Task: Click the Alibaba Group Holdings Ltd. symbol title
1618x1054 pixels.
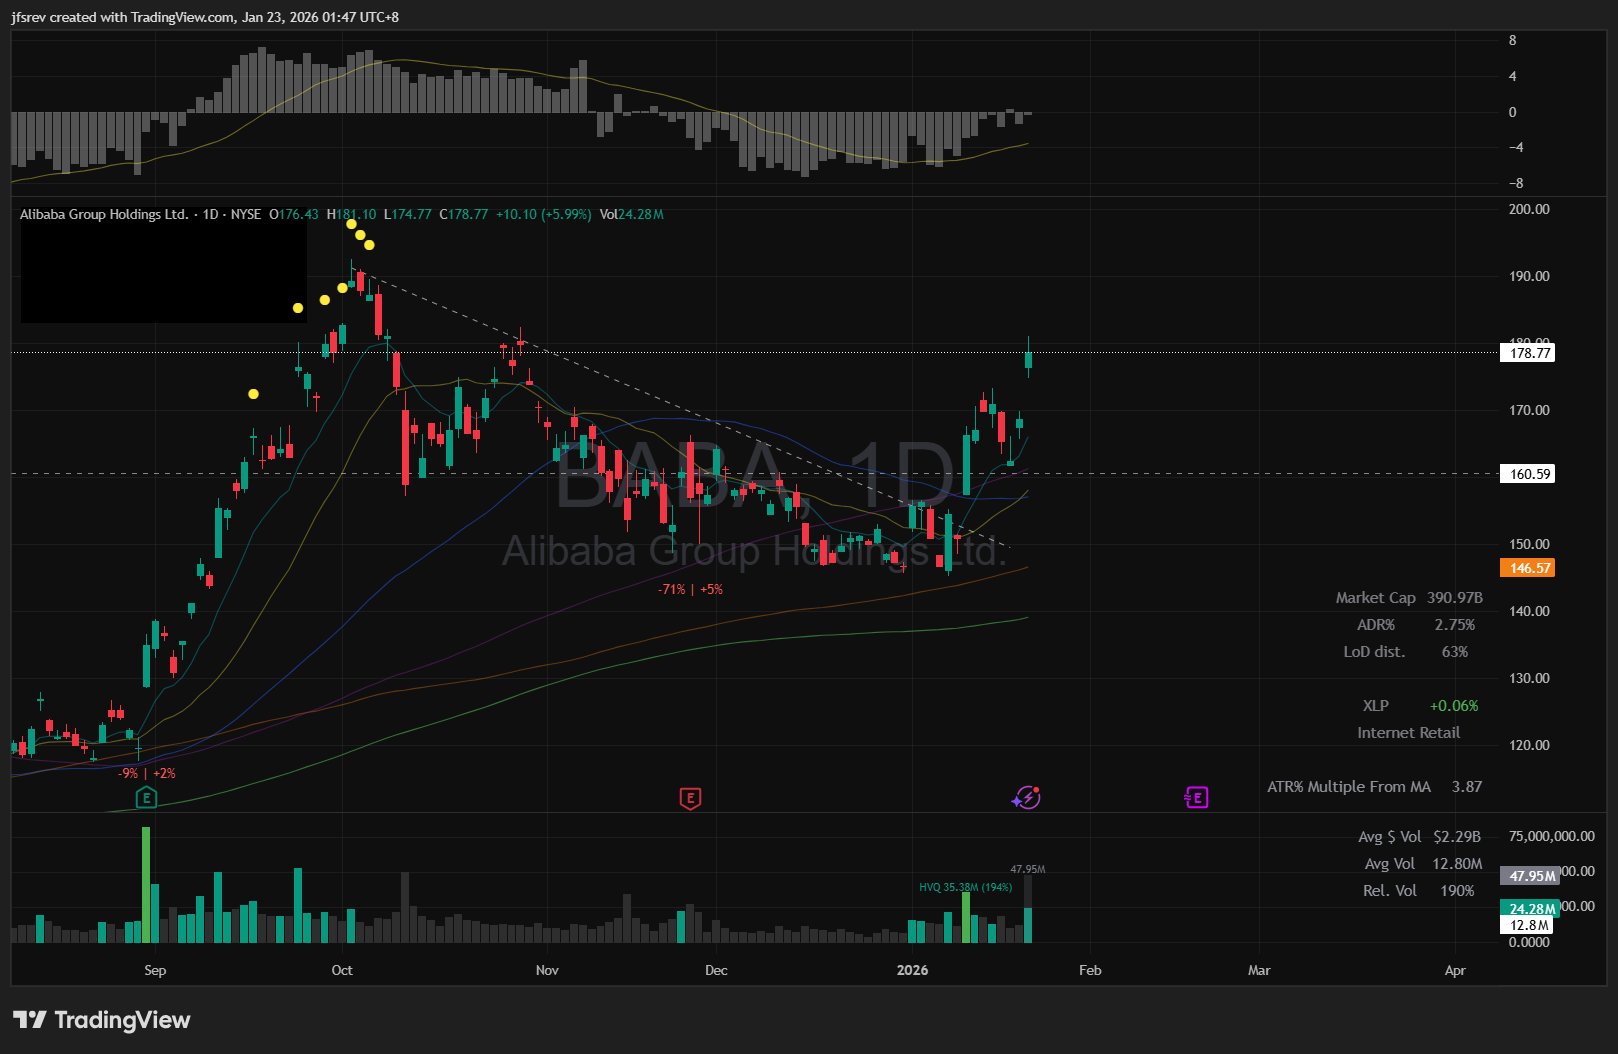Action: coord(104,214)
